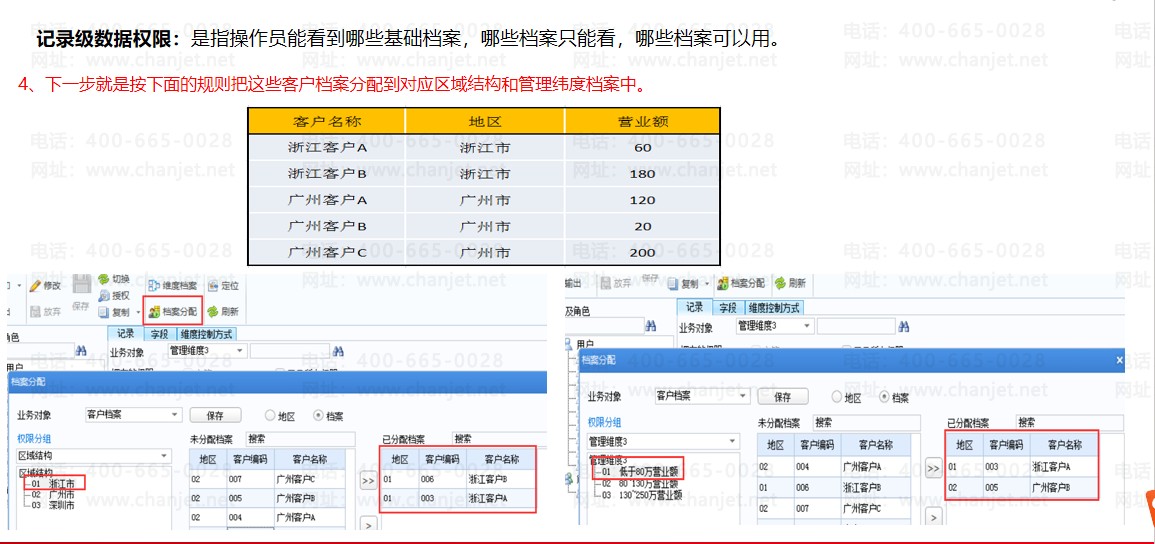The width and height of the screenshot is (1155, 544).
Task: Open 区域结构 dropdown under 权限分组
Action: tap(166, 456)
